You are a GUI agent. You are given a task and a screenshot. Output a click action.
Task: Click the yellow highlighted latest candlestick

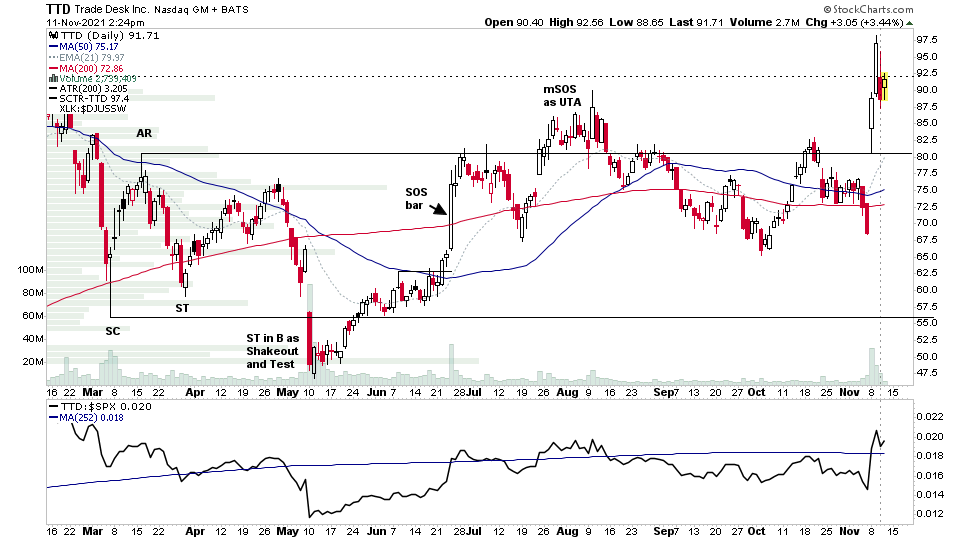point(885,86)
